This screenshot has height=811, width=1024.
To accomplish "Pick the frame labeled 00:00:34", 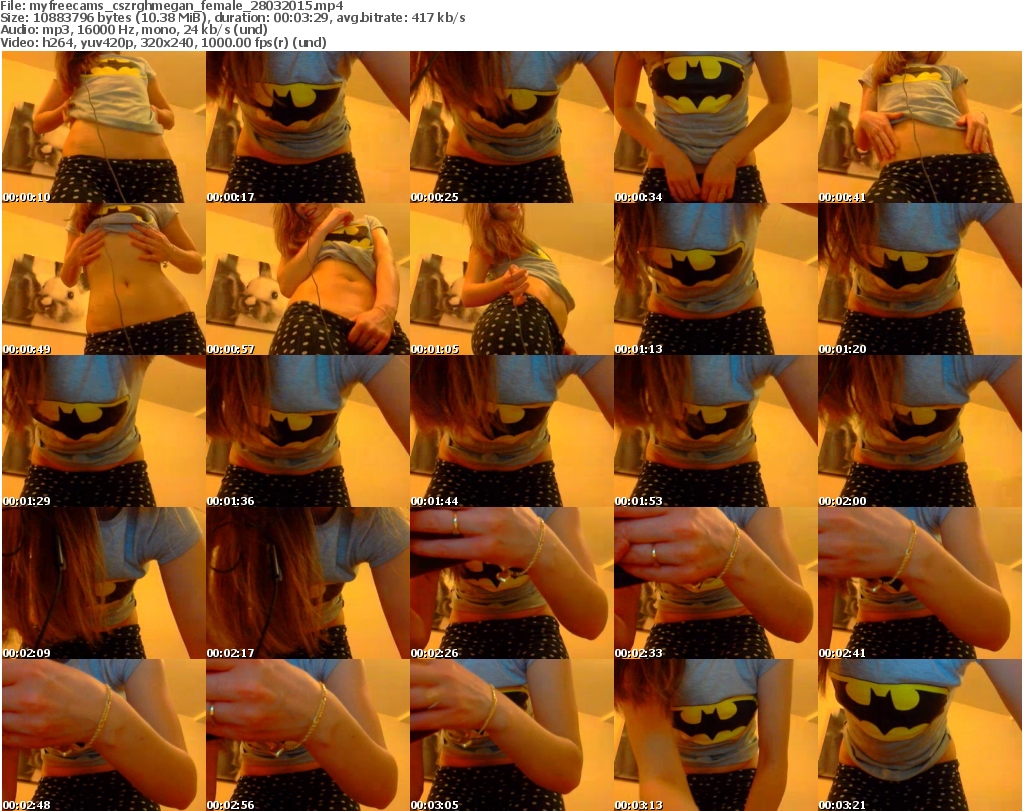I will 716,127.
